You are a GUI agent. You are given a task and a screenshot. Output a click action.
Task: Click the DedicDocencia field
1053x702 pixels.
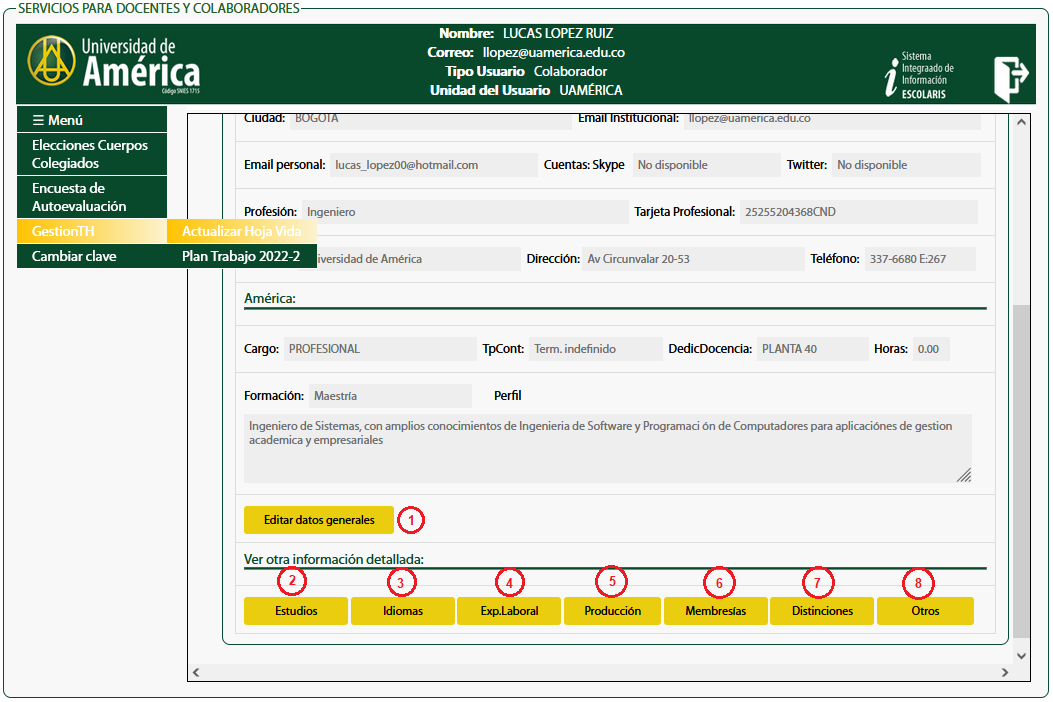[813, 349]
